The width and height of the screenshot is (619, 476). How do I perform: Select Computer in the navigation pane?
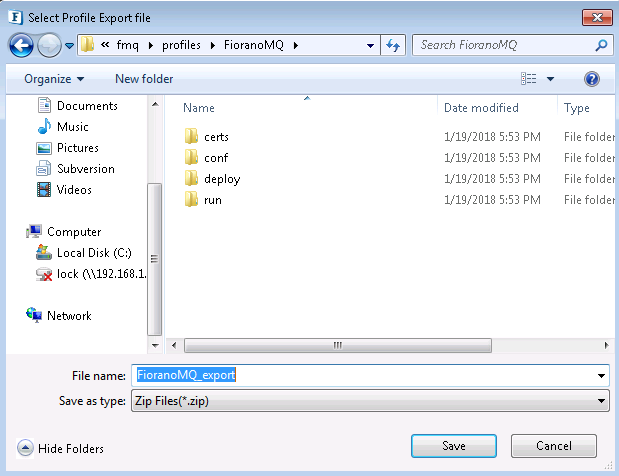coord(64,232)
